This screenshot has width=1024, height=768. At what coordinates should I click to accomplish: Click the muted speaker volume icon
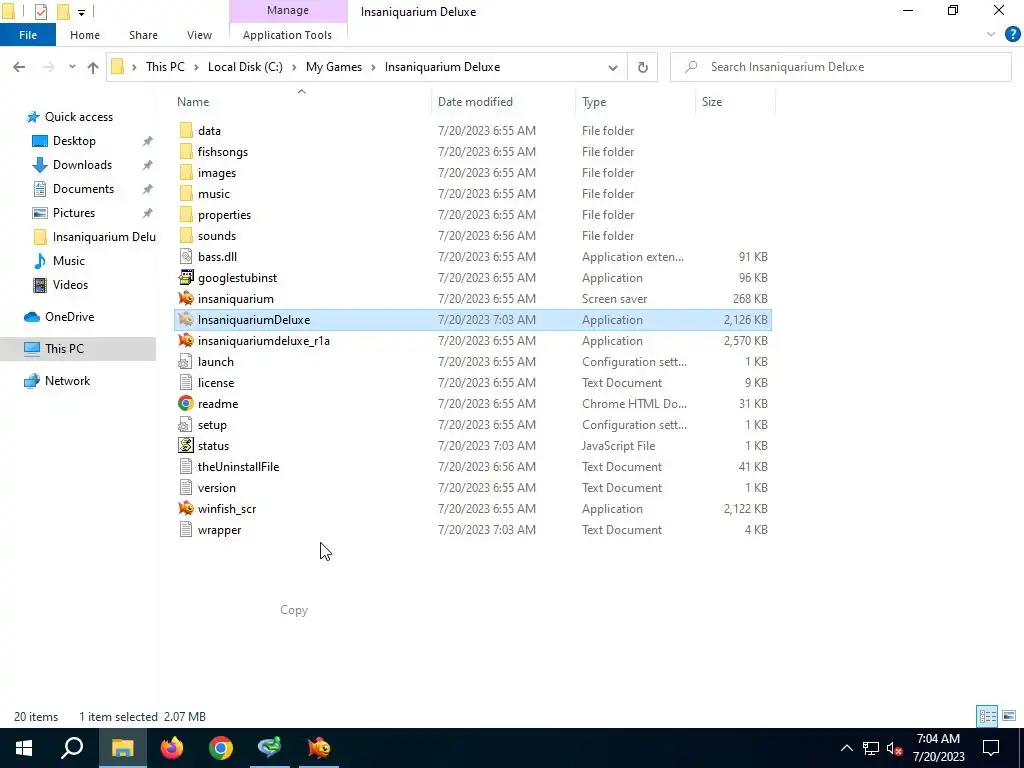tap(895, 748)
